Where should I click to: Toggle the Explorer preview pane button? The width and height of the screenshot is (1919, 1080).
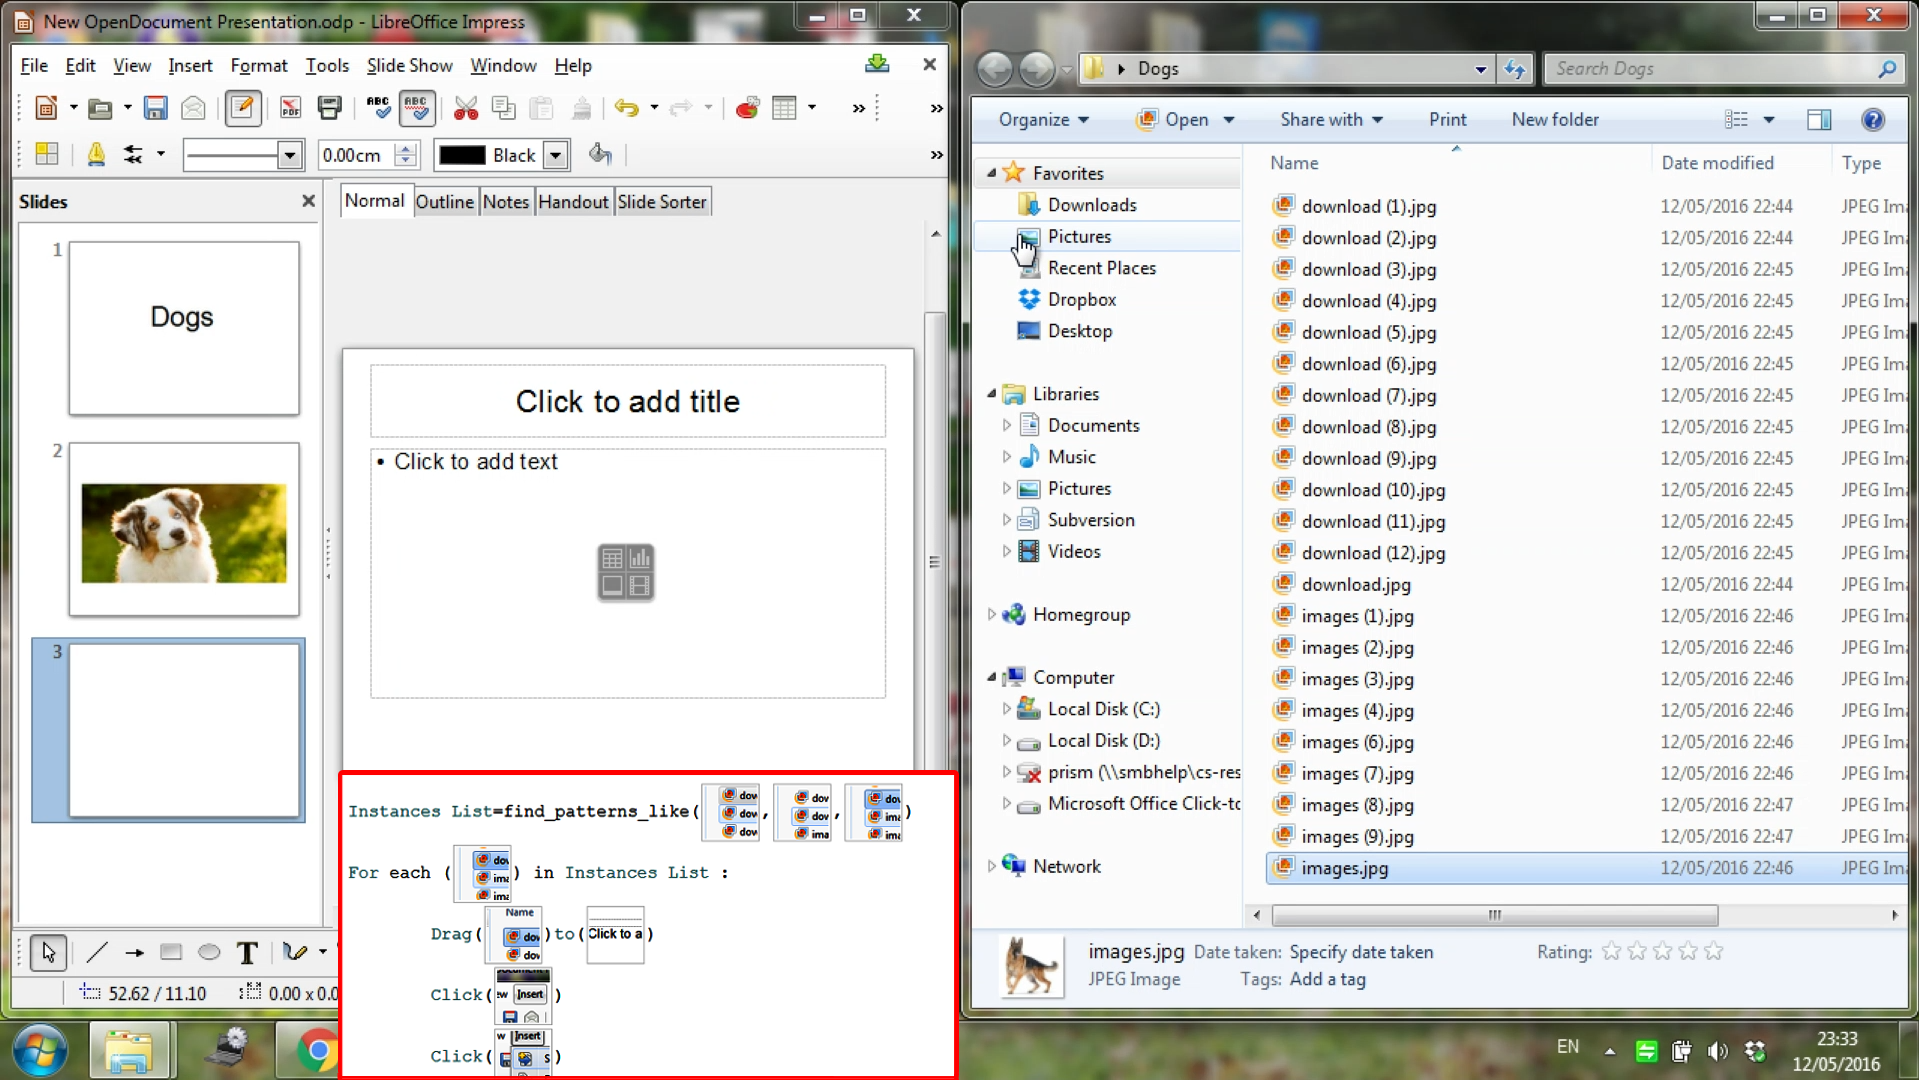[x=1819, y=120]
